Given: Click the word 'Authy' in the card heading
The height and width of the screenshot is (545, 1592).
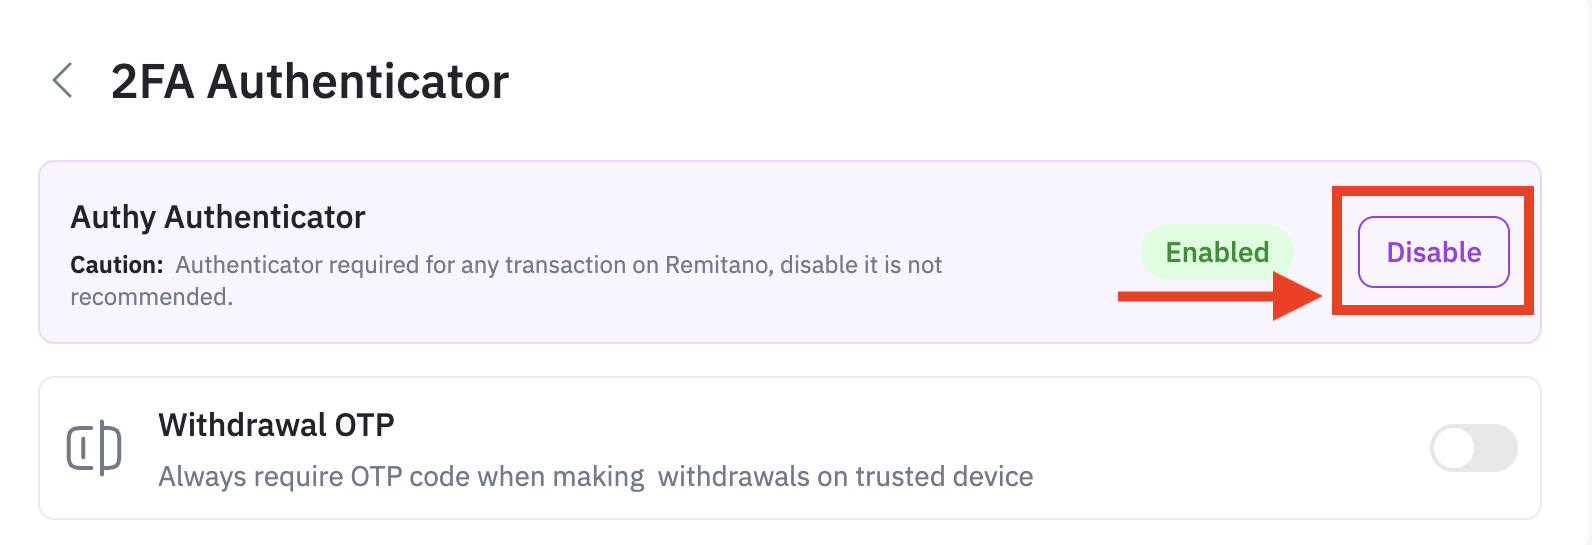Looking at the screenshot, I should click(x=113, y=217).
